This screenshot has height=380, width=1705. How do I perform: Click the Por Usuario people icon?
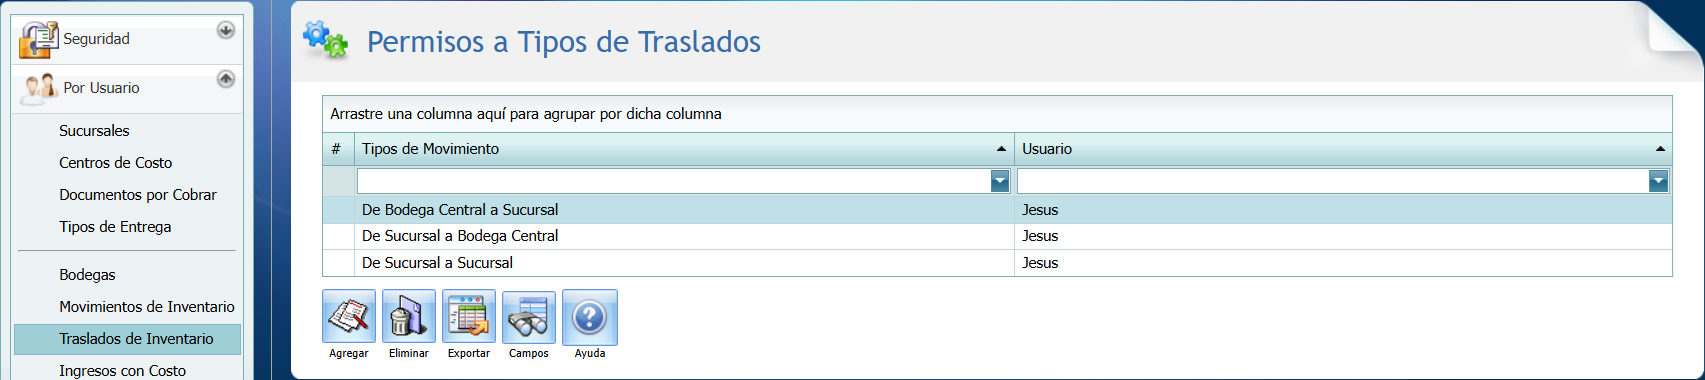point(39,88)
